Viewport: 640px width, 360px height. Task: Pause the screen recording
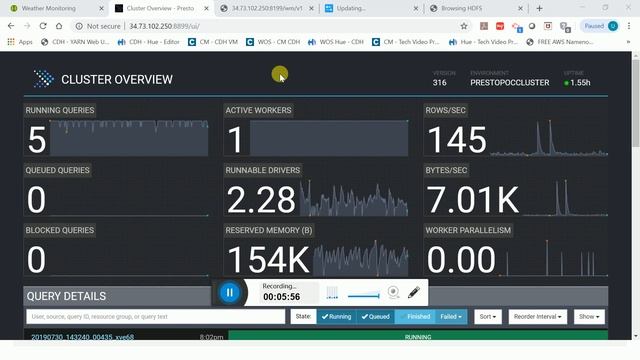click(229, 292)
